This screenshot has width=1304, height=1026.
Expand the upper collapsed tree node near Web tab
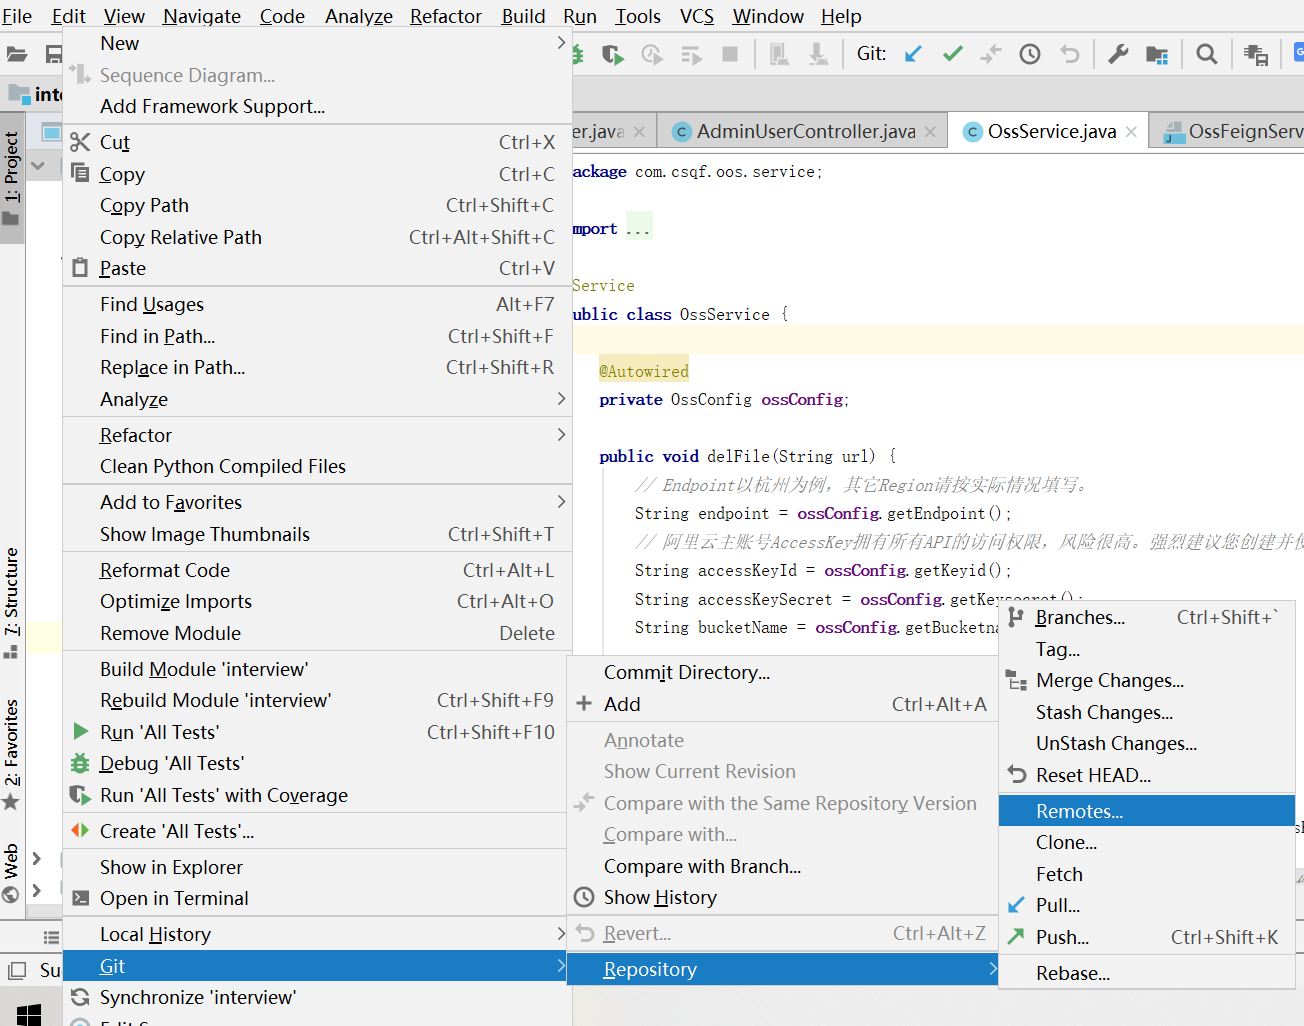tap(37, 858)
